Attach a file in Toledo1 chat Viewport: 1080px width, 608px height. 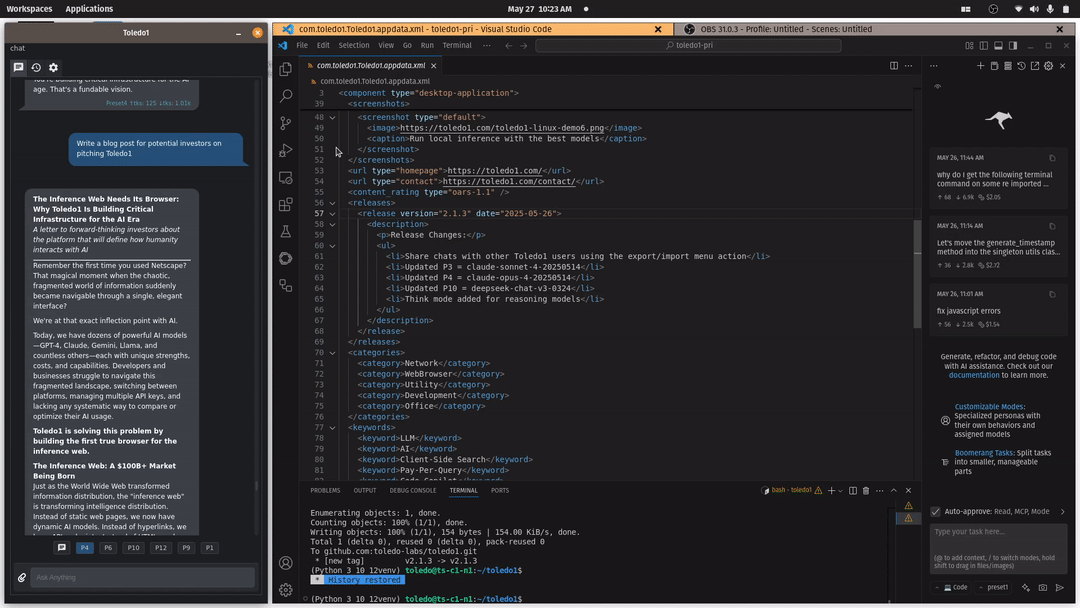point(22,578)
